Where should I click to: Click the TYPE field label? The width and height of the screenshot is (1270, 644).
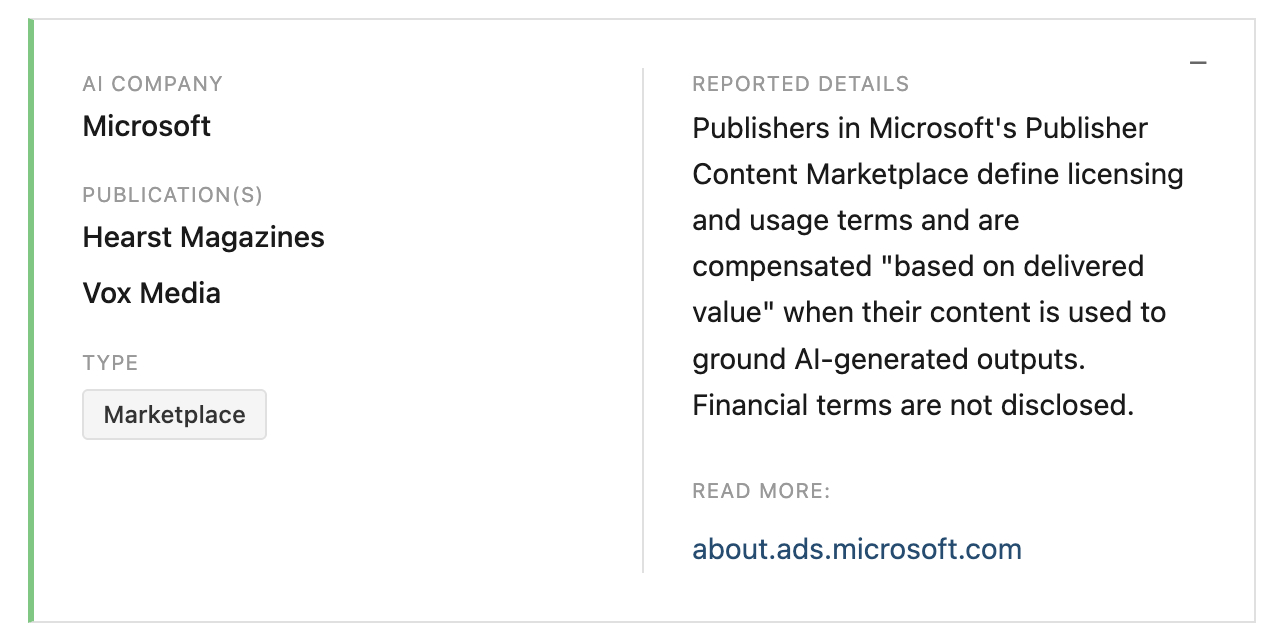[110, 363]
